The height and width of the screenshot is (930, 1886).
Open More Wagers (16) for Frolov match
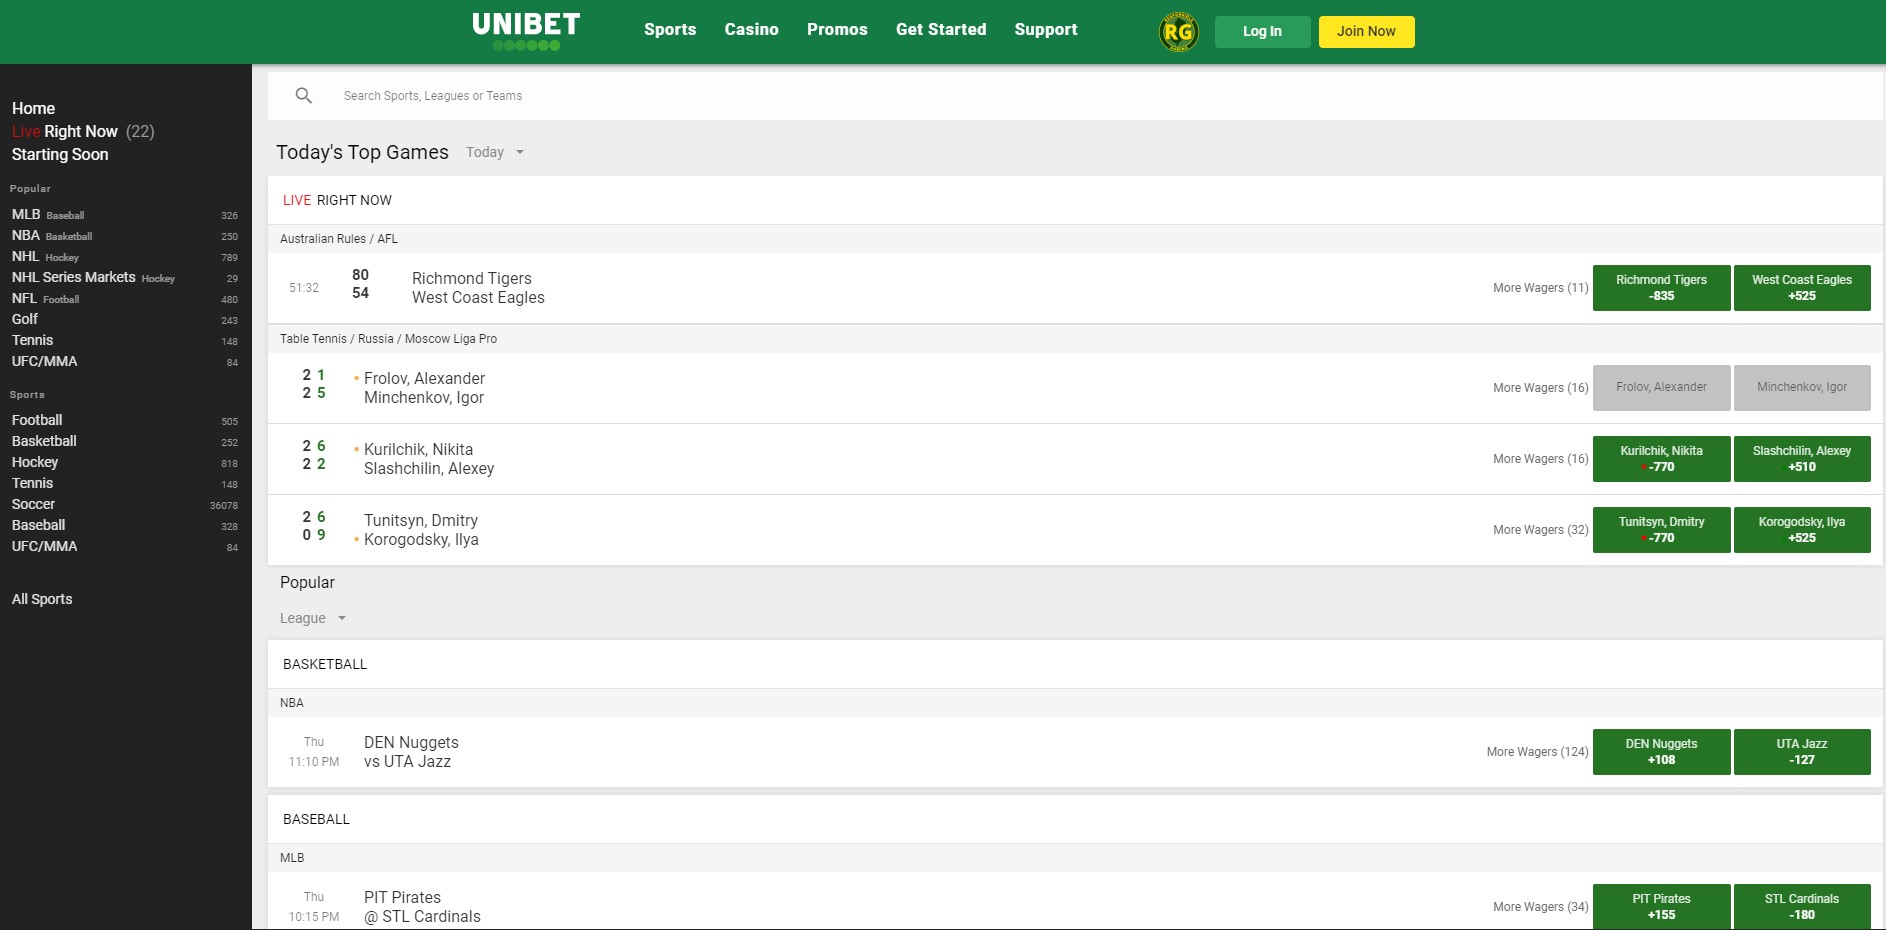(1540, 388)
